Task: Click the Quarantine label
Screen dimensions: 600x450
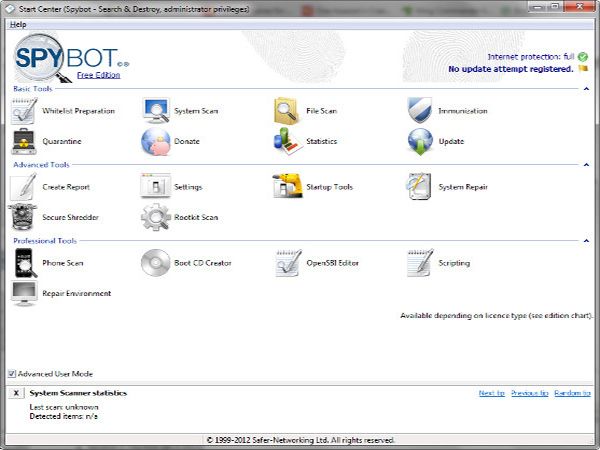Action: click(62, 141)
